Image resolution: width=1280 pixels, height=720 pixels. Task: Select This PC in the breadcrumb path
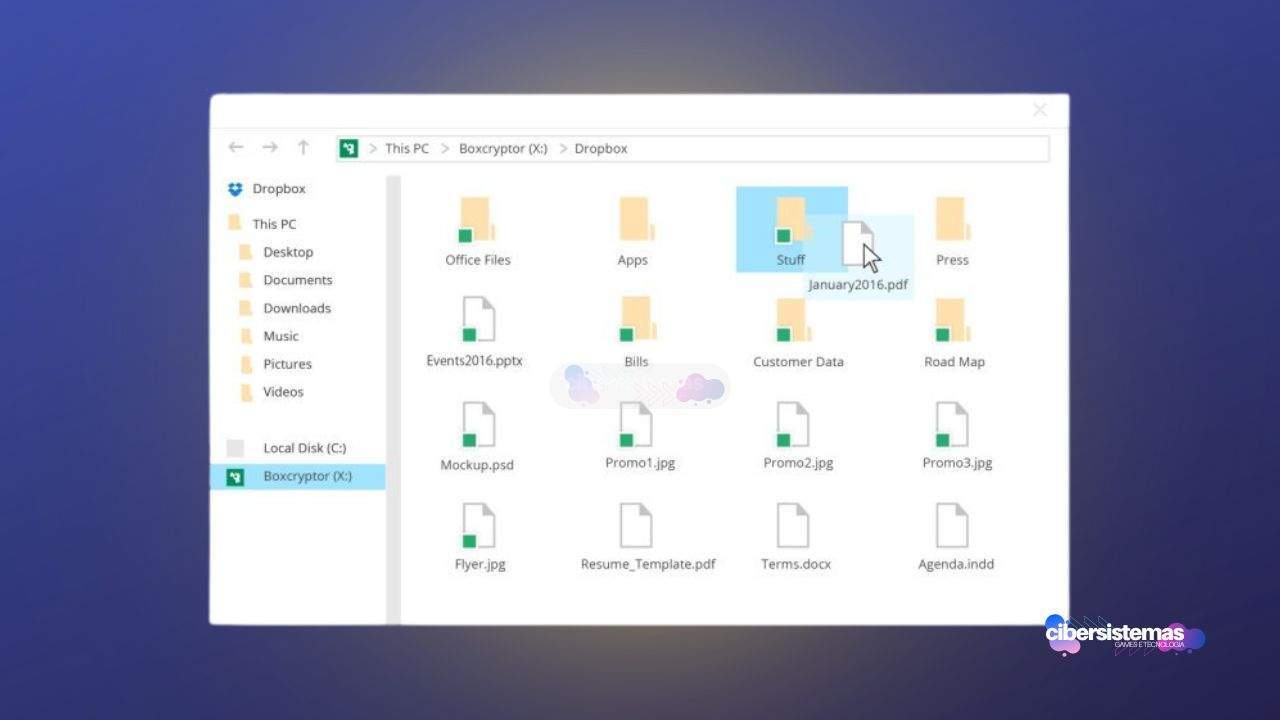click(407, 148)
